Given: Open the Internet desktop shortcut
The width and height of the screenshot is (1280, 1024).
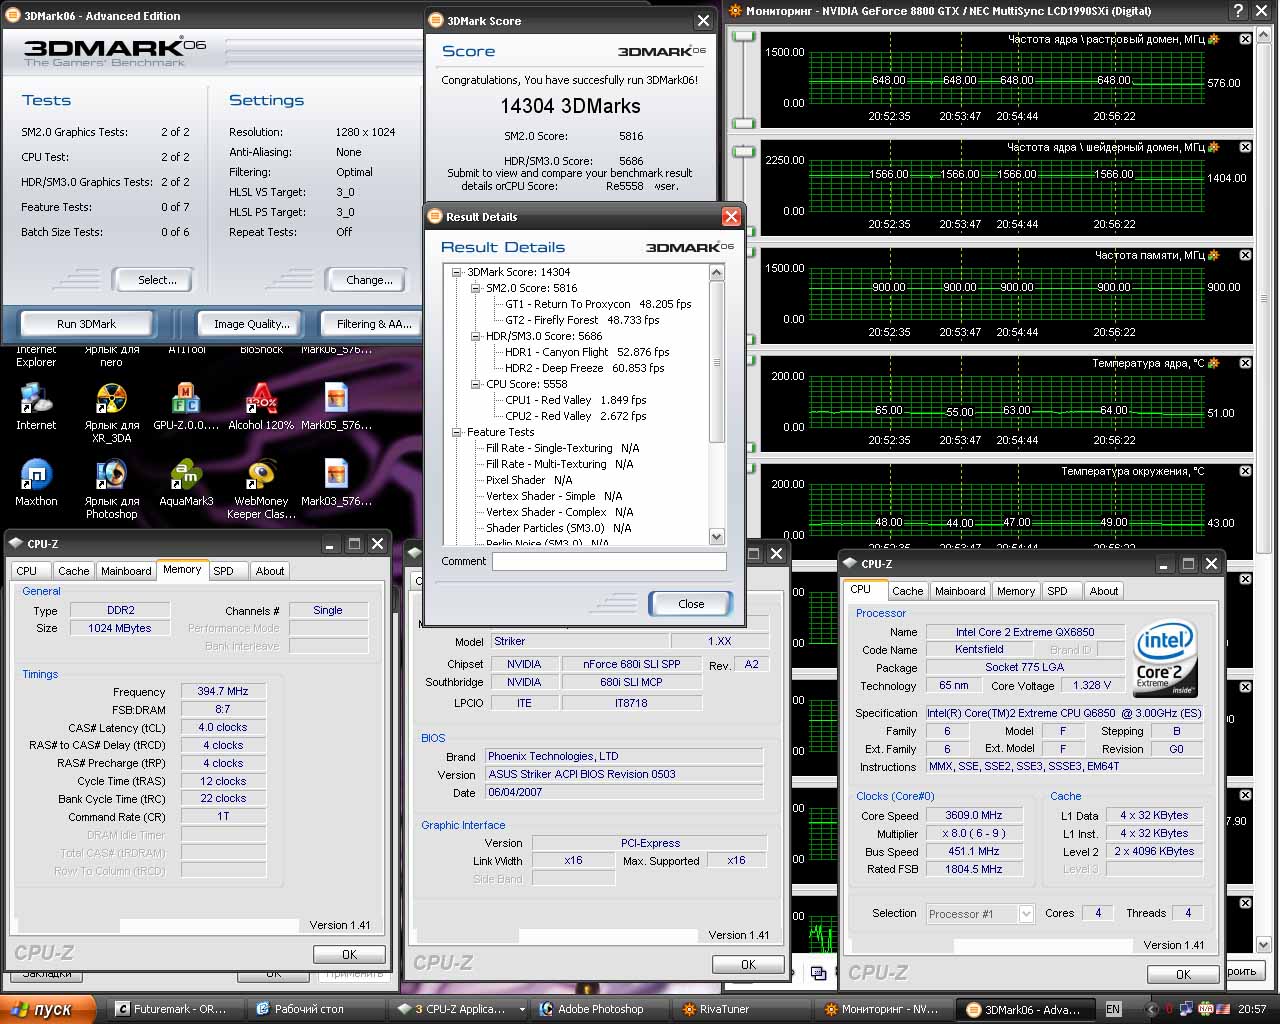Looking at the screenshot, I should (x=36, y=407).
